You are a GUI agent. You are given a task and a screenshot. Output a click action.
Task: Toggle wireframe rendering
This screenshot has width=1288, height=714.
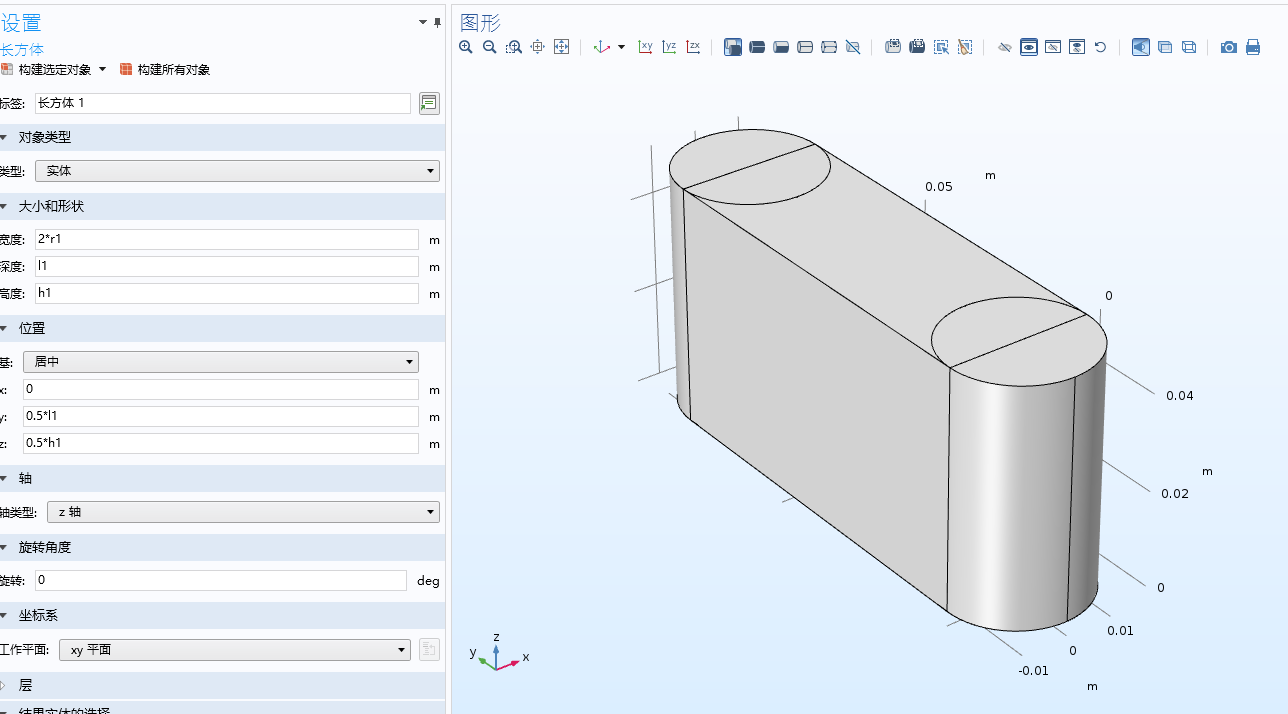pos(1189,47)
